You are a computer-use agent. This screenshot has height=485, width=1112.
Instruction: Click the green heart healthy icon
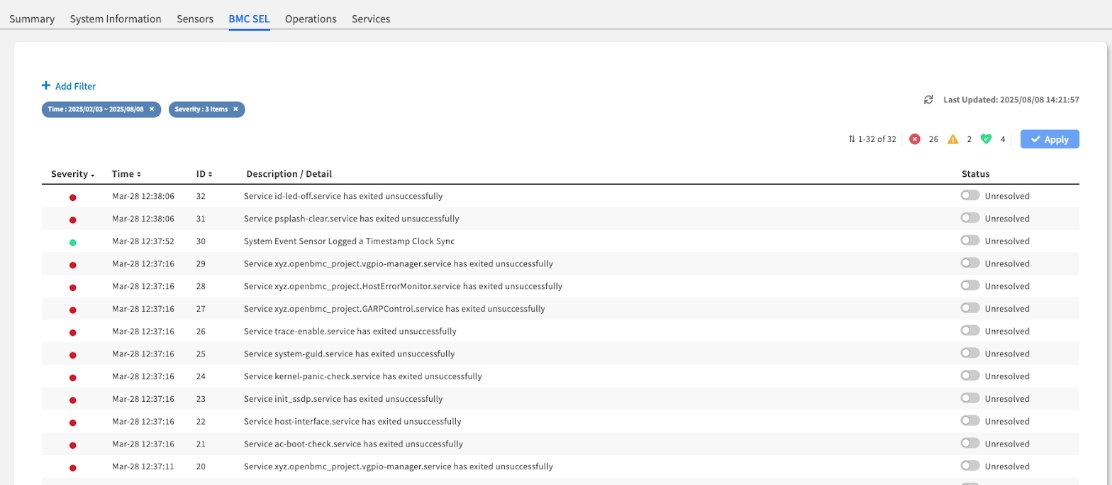[985, 139]
